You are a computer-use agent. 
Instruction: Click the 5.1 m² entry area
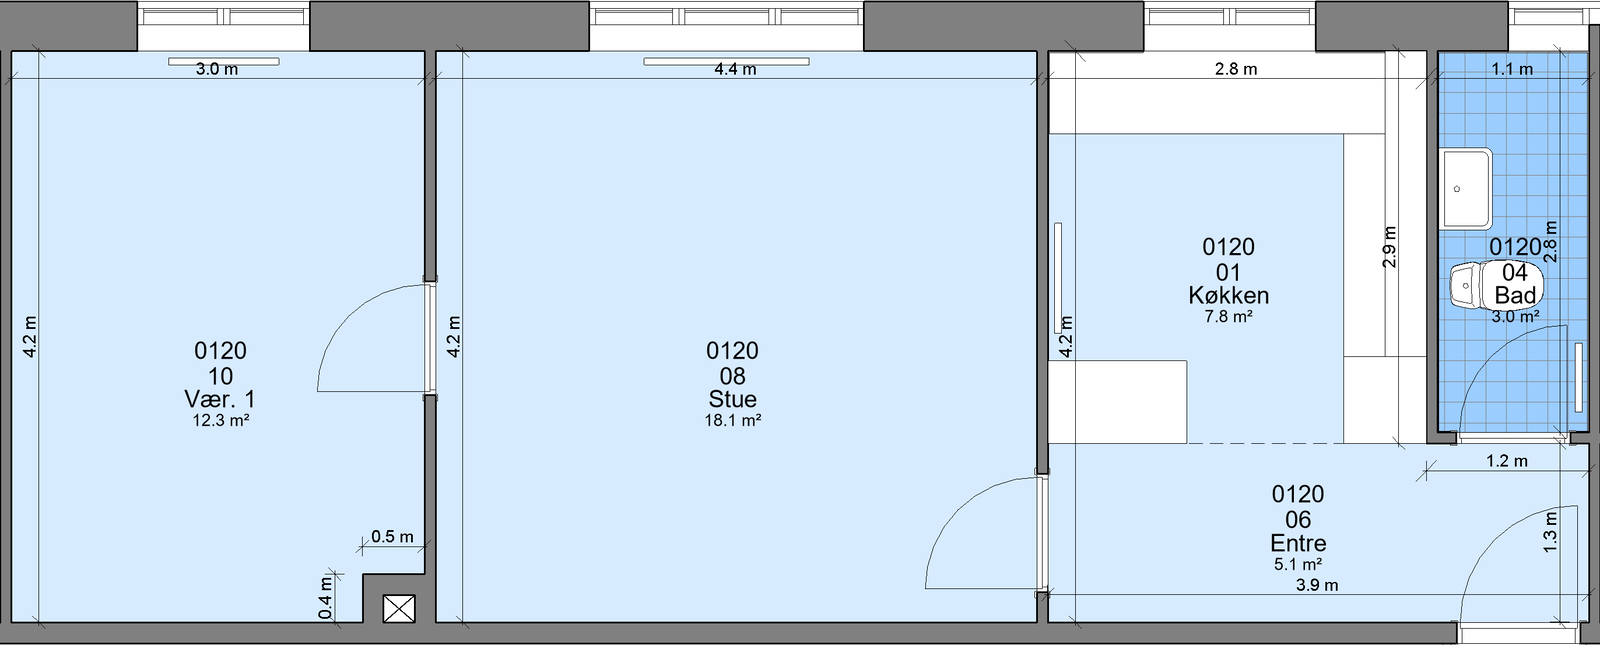pos(1298,565)
